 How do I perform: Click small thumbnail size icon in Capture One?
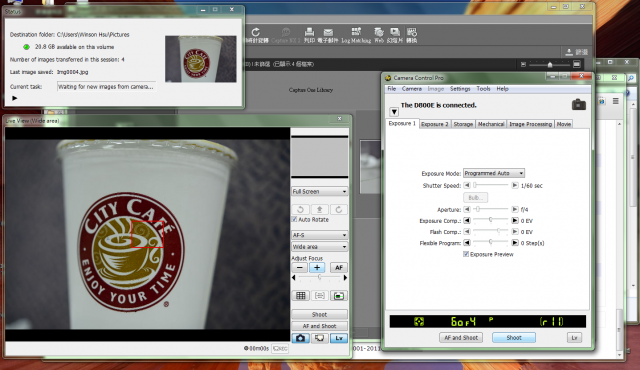(x=523, y=64)
